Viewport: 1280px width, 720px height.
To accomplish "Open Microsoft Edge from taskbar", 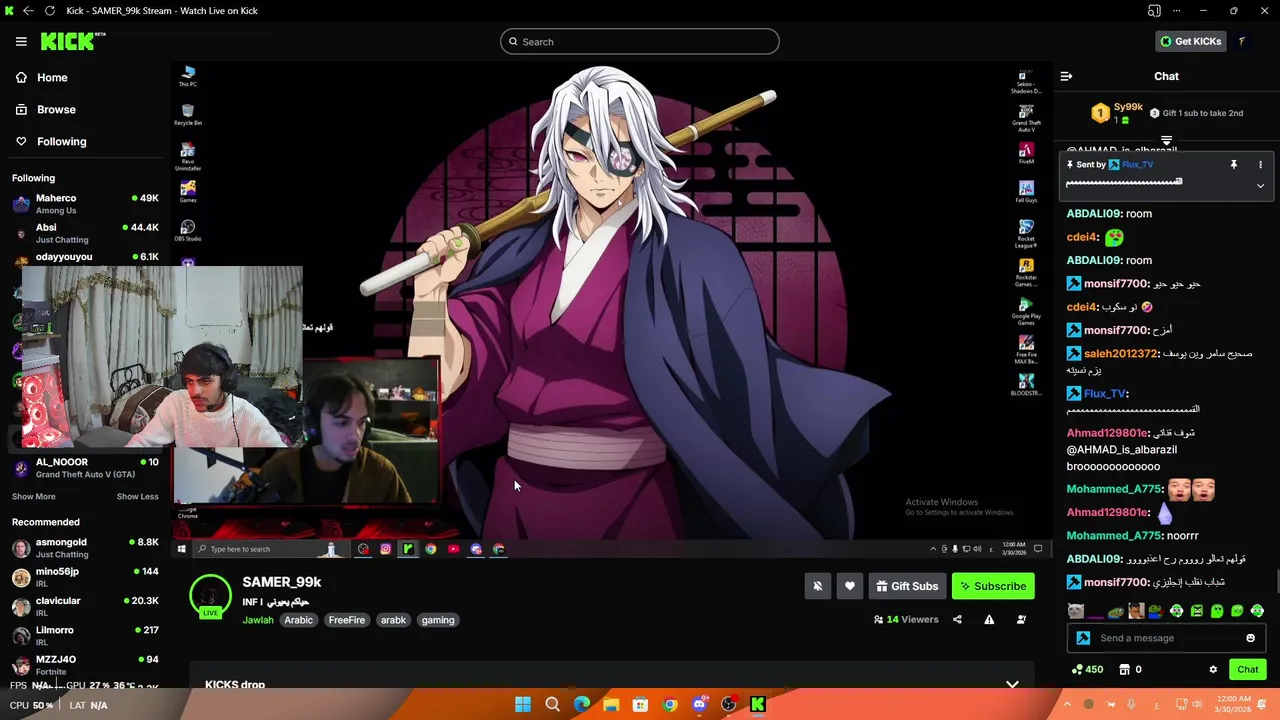I will tap(582, 705).
